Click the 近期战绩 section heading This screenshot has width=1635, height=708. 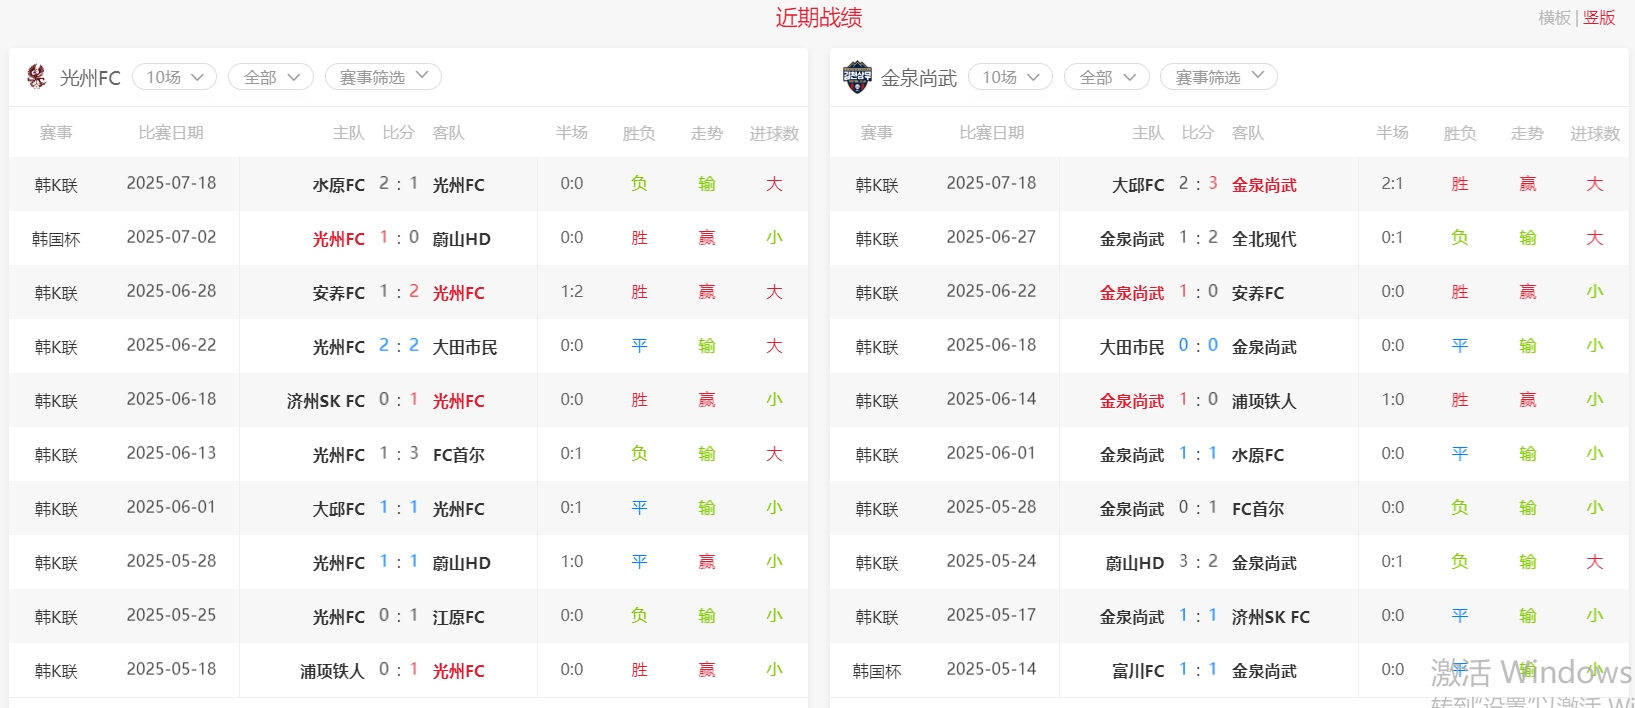coord(818,18)
